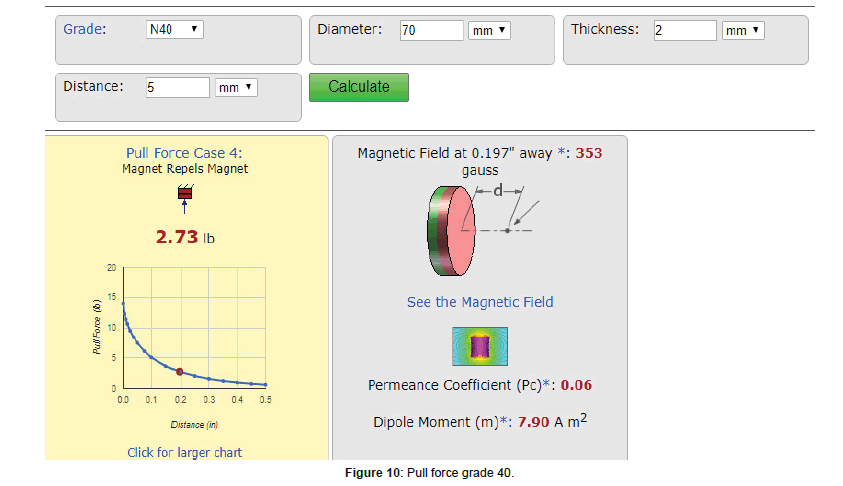Click the pull force curve chart
This screenshot has width=843, height=486.
(x=193, y=330)
